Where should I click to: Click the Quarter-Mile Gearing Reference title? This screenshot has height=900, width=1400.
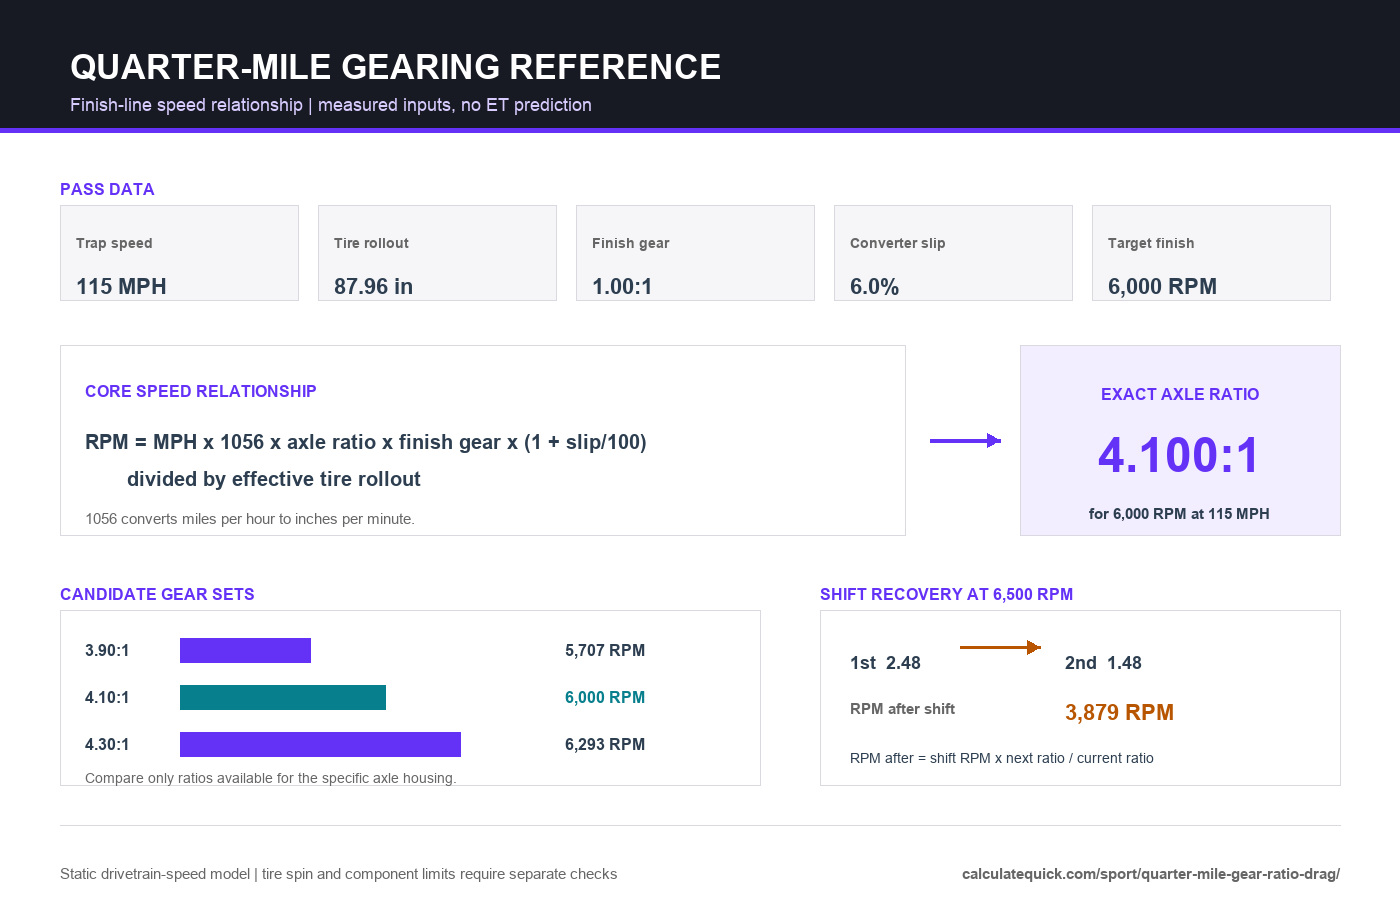(x=395, y=67)
